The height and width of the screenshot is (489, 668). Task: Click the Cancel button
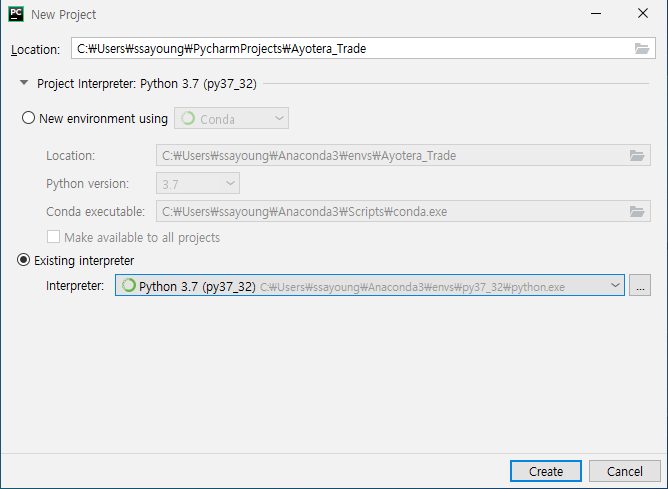pos(625,471)
